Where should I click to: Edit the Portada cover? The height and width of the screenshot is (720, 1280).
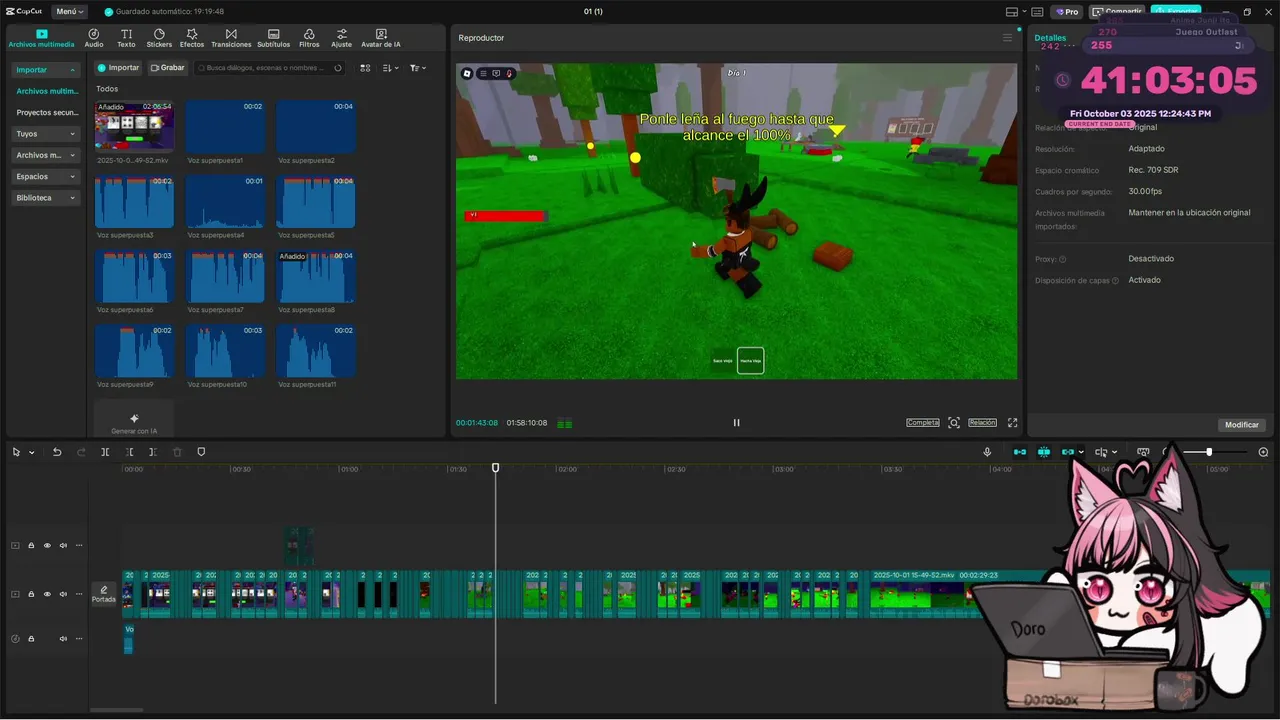103,594
